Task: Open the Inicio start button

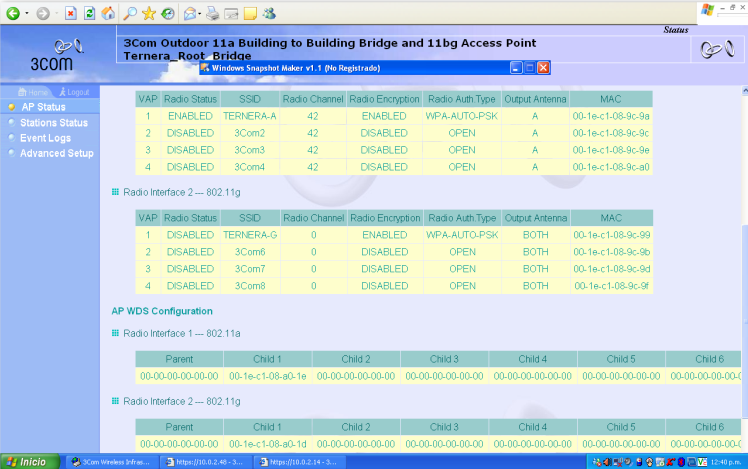Action: [26, 461]
